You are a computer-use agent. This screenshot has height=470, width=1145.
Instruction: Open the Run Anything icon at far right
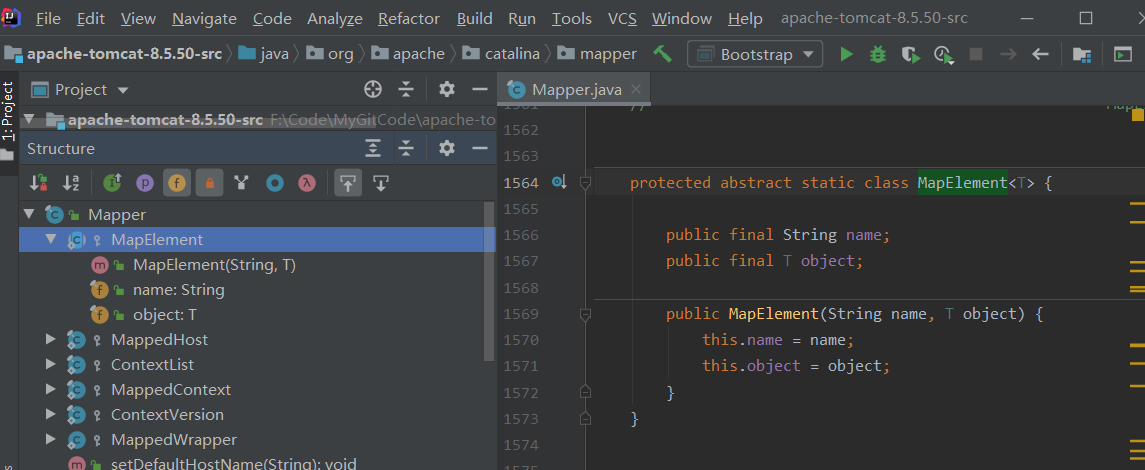1122,54
